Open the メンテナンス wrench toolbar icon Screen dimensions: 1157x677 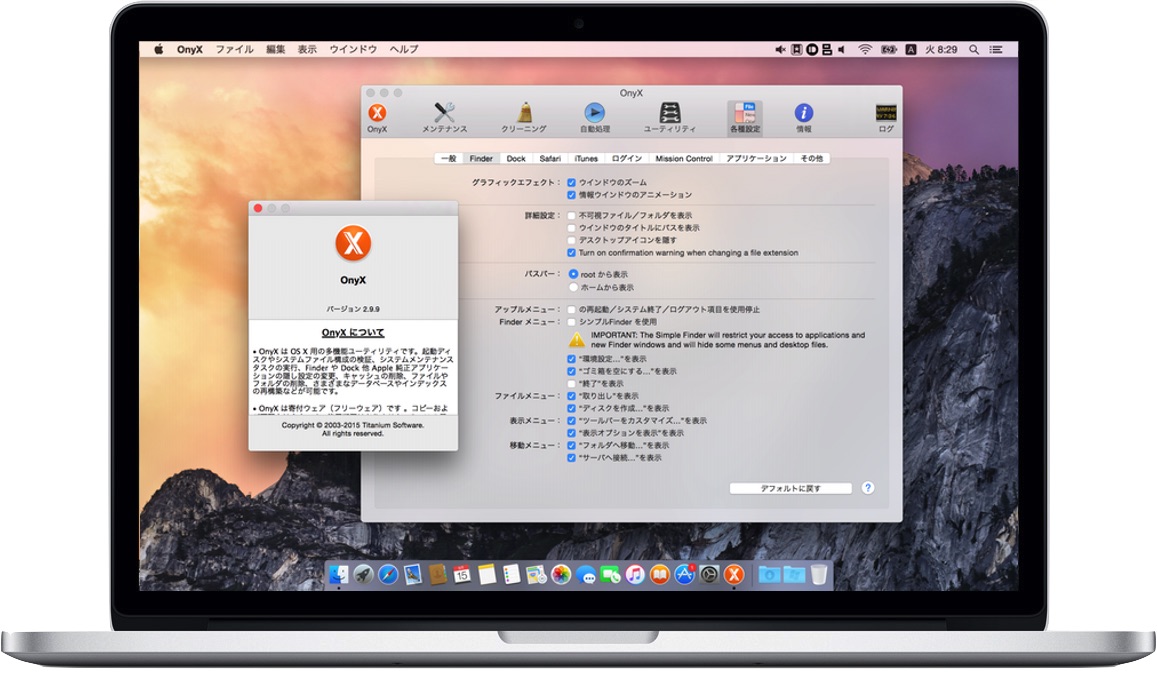click(444, 117)
